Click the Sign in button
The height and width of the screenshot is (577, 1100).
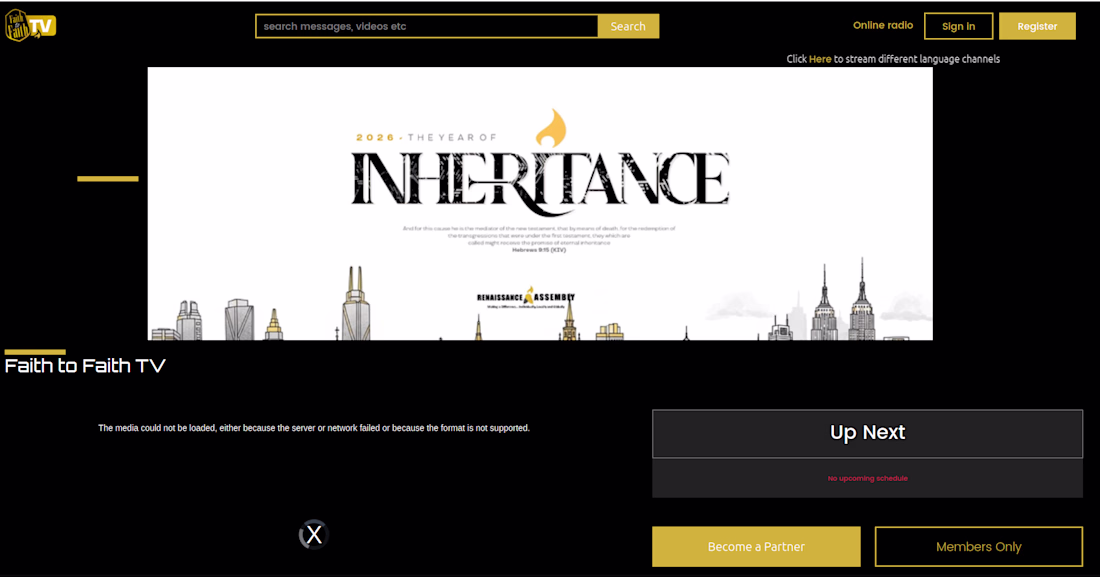click(958, 26)
